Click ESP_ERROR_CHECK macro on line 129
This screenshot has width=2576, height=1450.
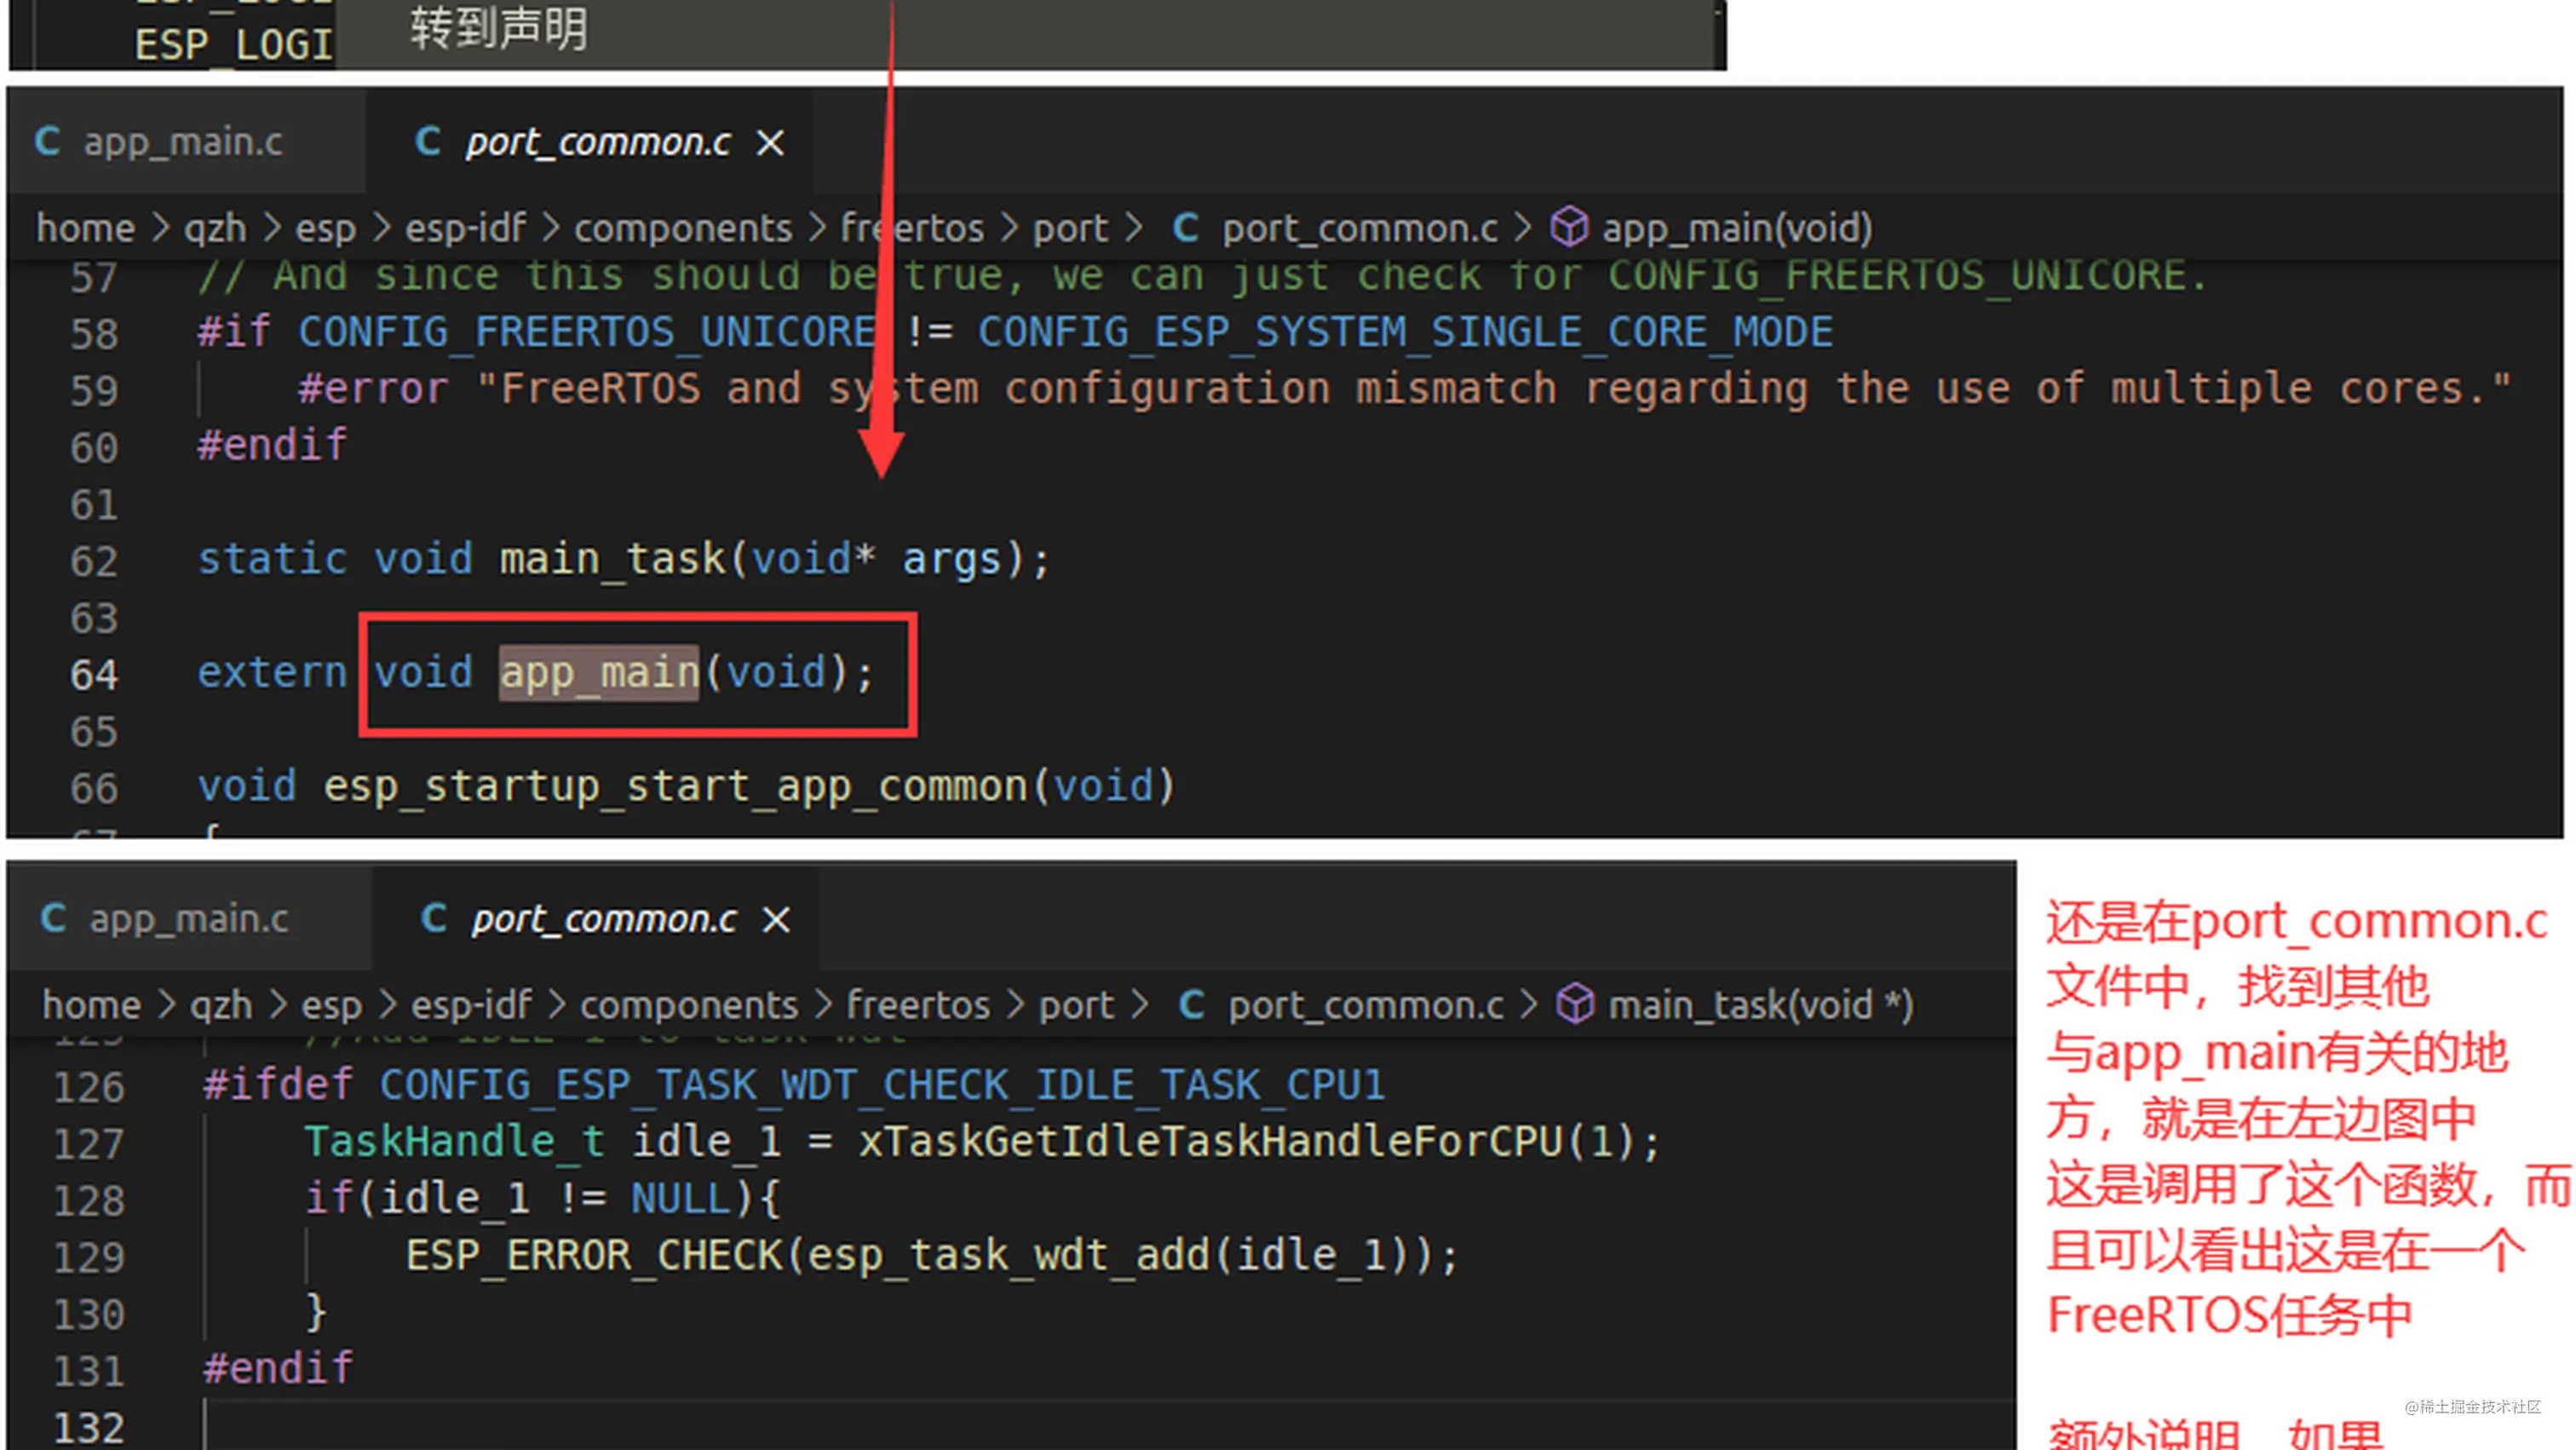(594, 1256)
